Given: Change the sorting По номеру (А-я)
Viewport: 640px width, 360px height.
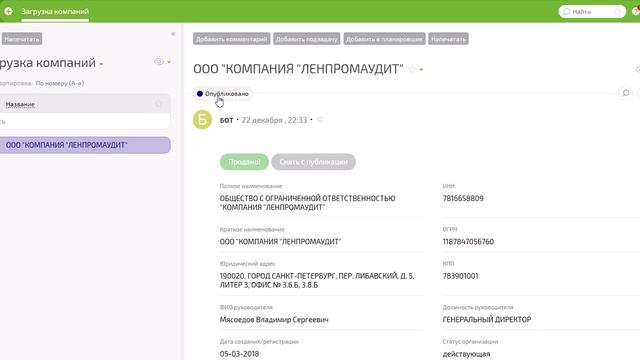Looking at the screenshot, I should point(60,83).
